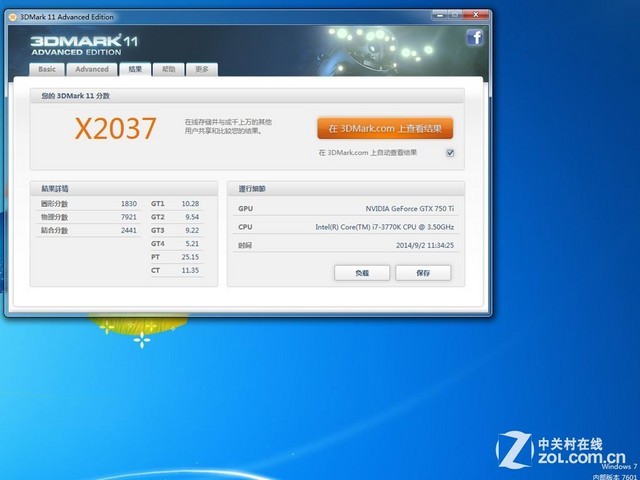Click the 3DMark 11 title bar app icon
640x480 pixels.
click(13, 17)
